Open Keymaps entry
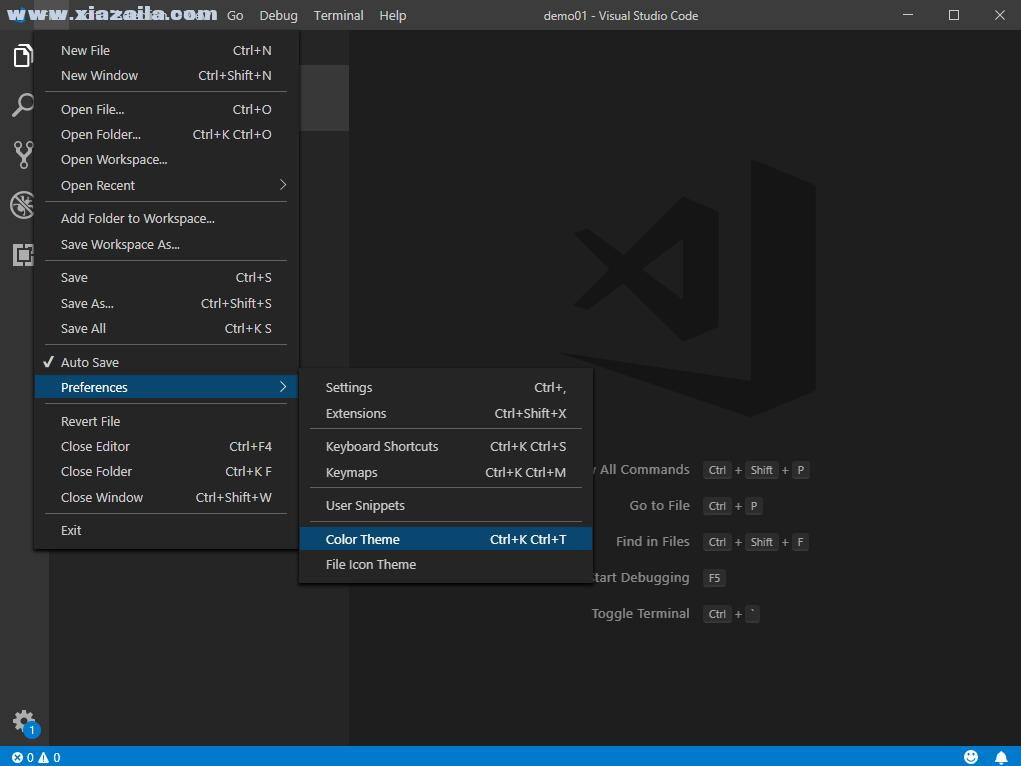Image resolution: width=1021 pixels, height=766 pixels. coord(445,472)
